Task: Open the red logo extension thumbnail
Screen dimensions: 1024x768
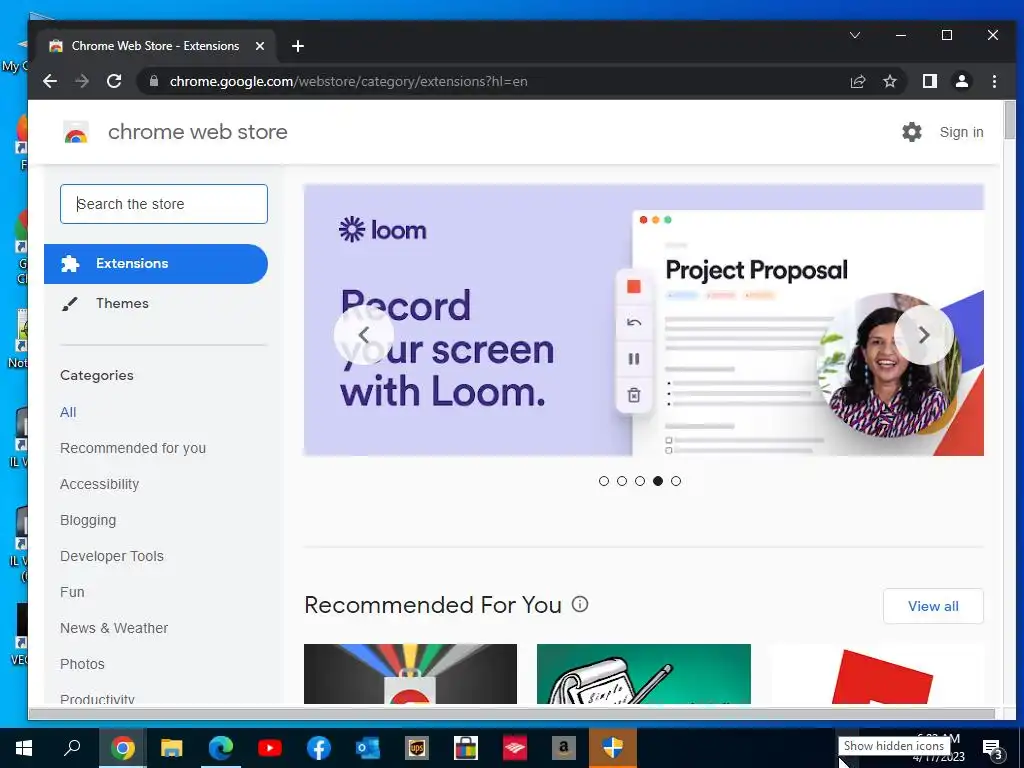Action: point(876,674)
